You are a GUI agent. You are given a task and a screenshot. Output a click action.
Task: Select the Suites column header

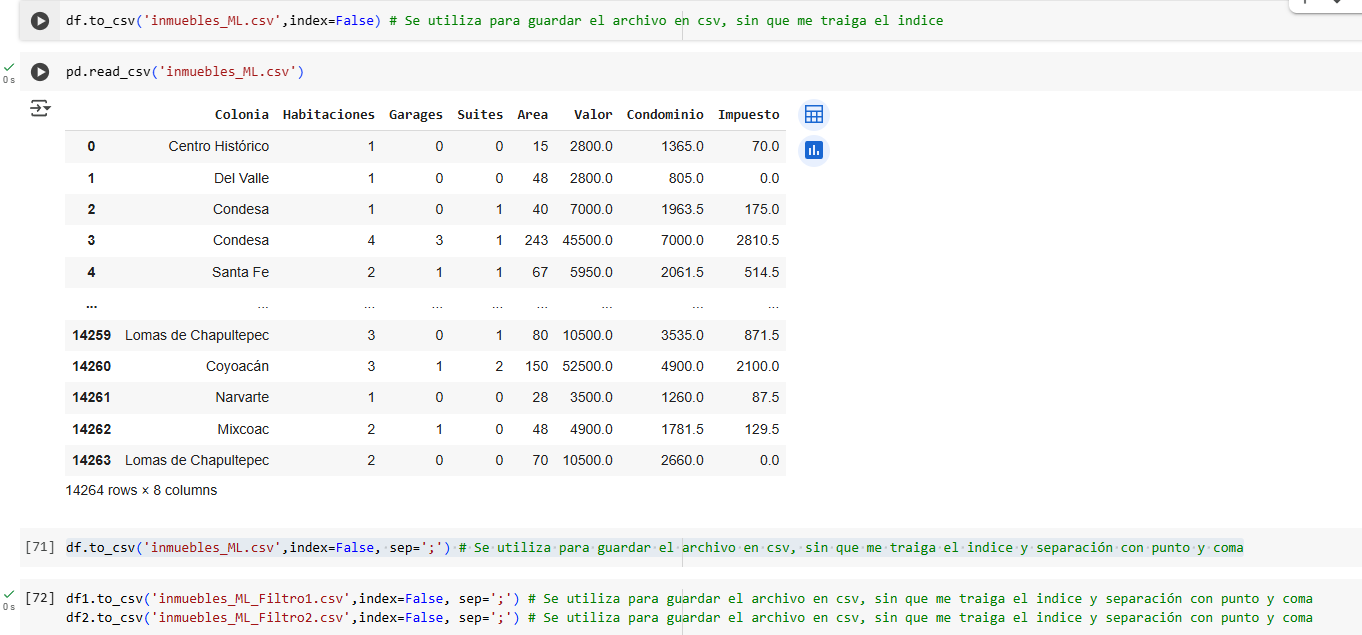[480, 115]
